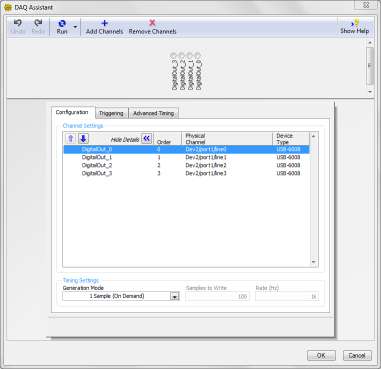This screenshot has width=381, height=369.
Task: Move selected channel down with the down arrow
Action: click(x=83, y=139)
